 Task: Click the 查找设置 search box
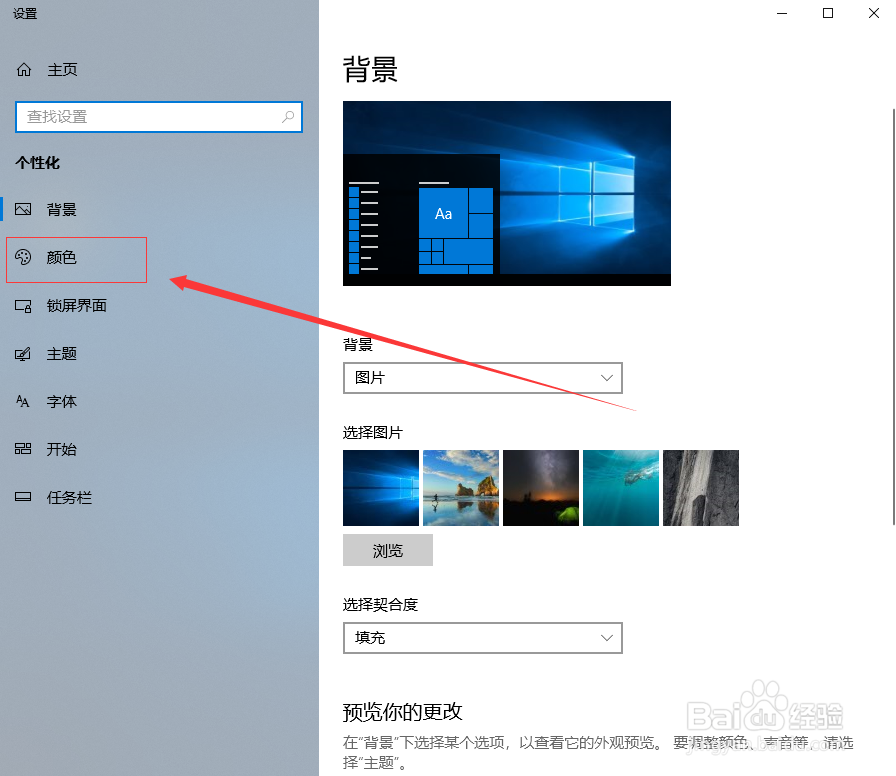coord(150,117)
